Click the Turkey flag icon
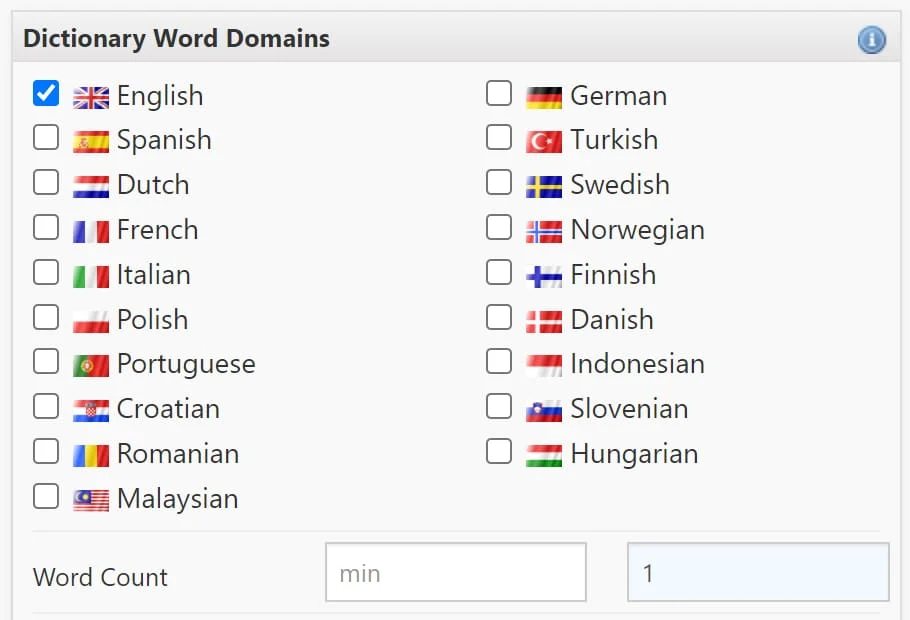910x620 pixels. [x=544, y=142]
